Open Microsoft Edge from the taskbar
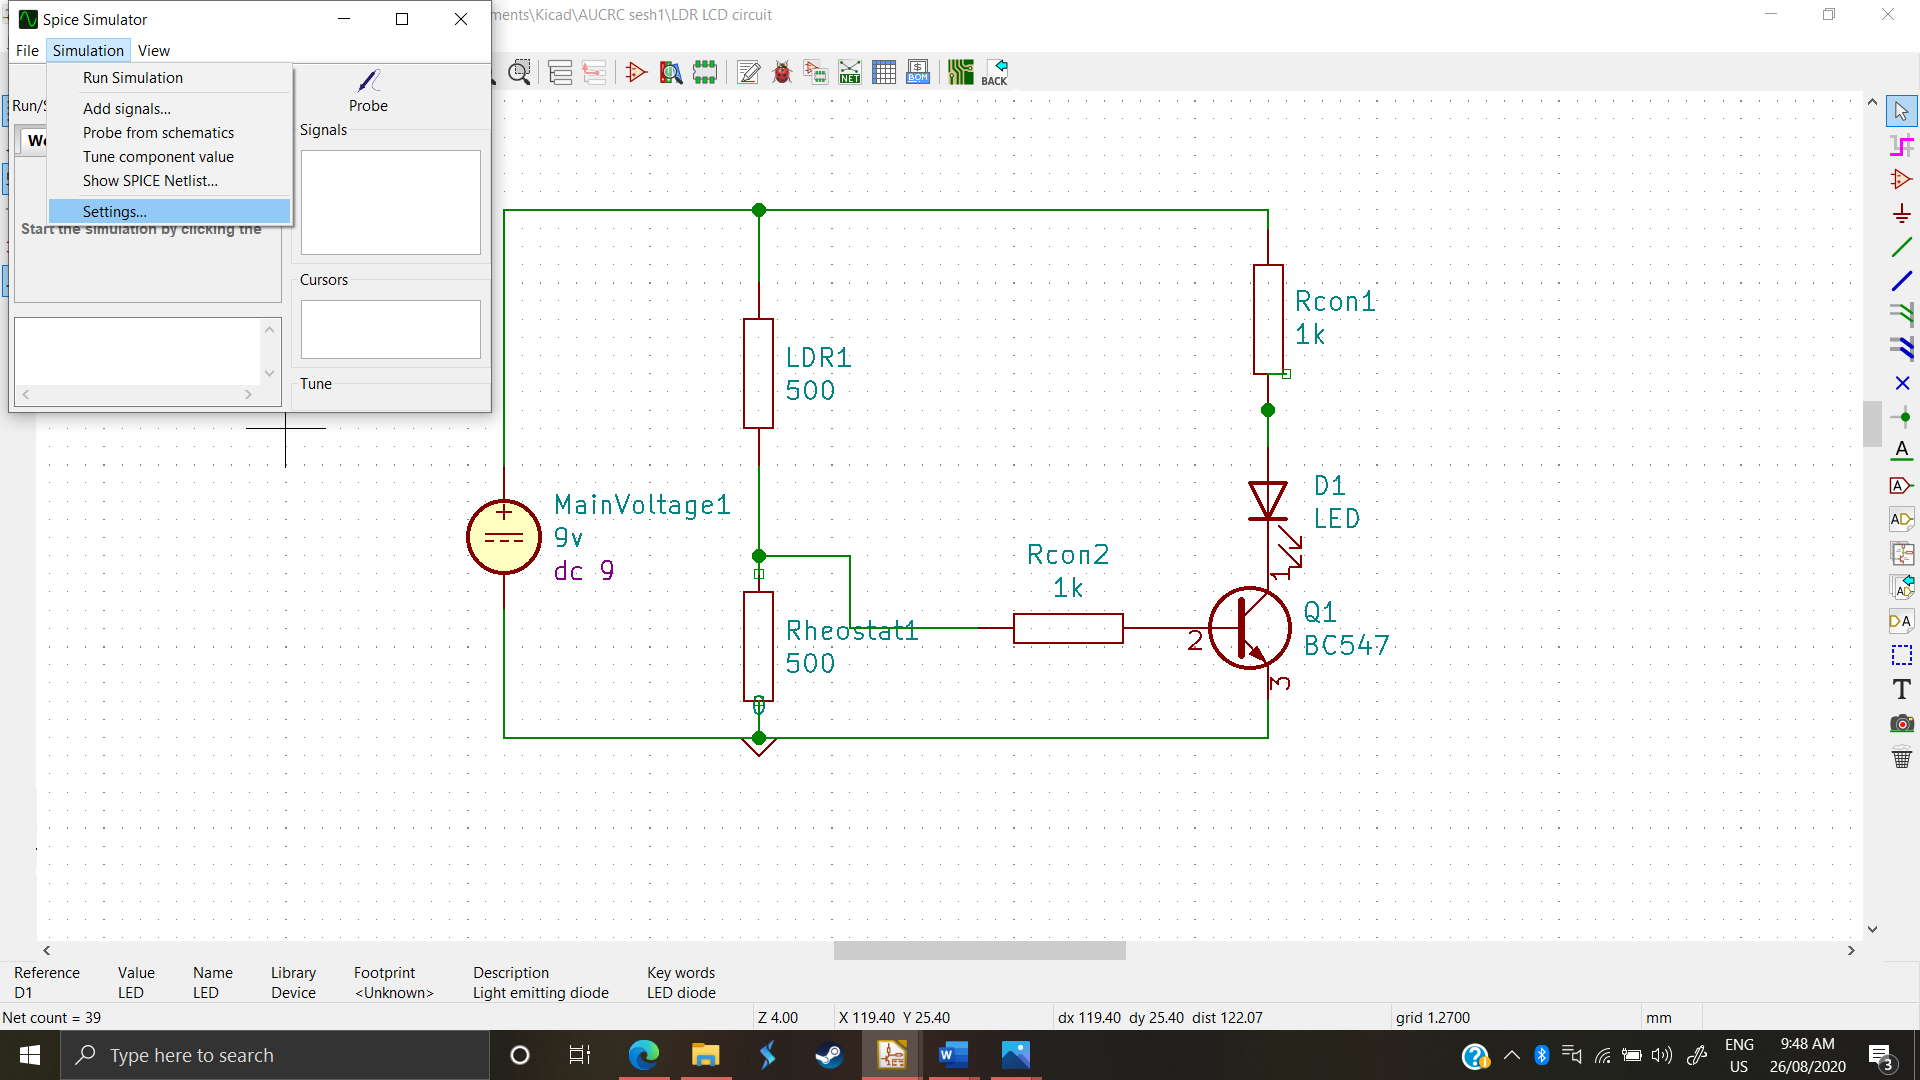 644,1055
